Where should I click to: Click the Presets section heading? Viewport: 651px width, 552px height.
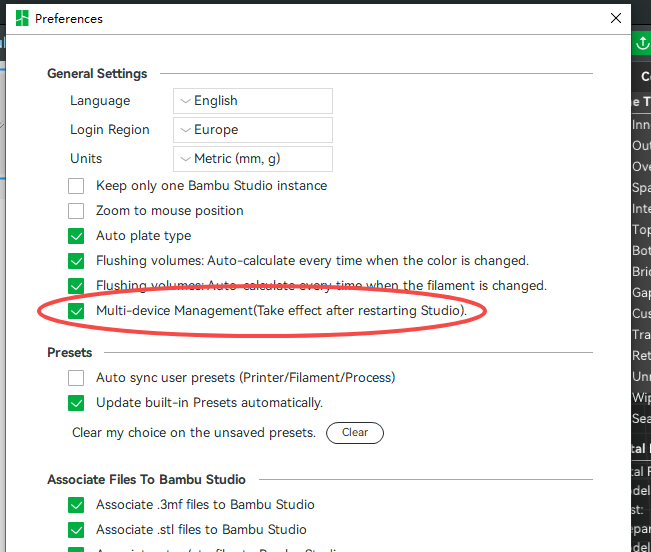coord(70,352)
